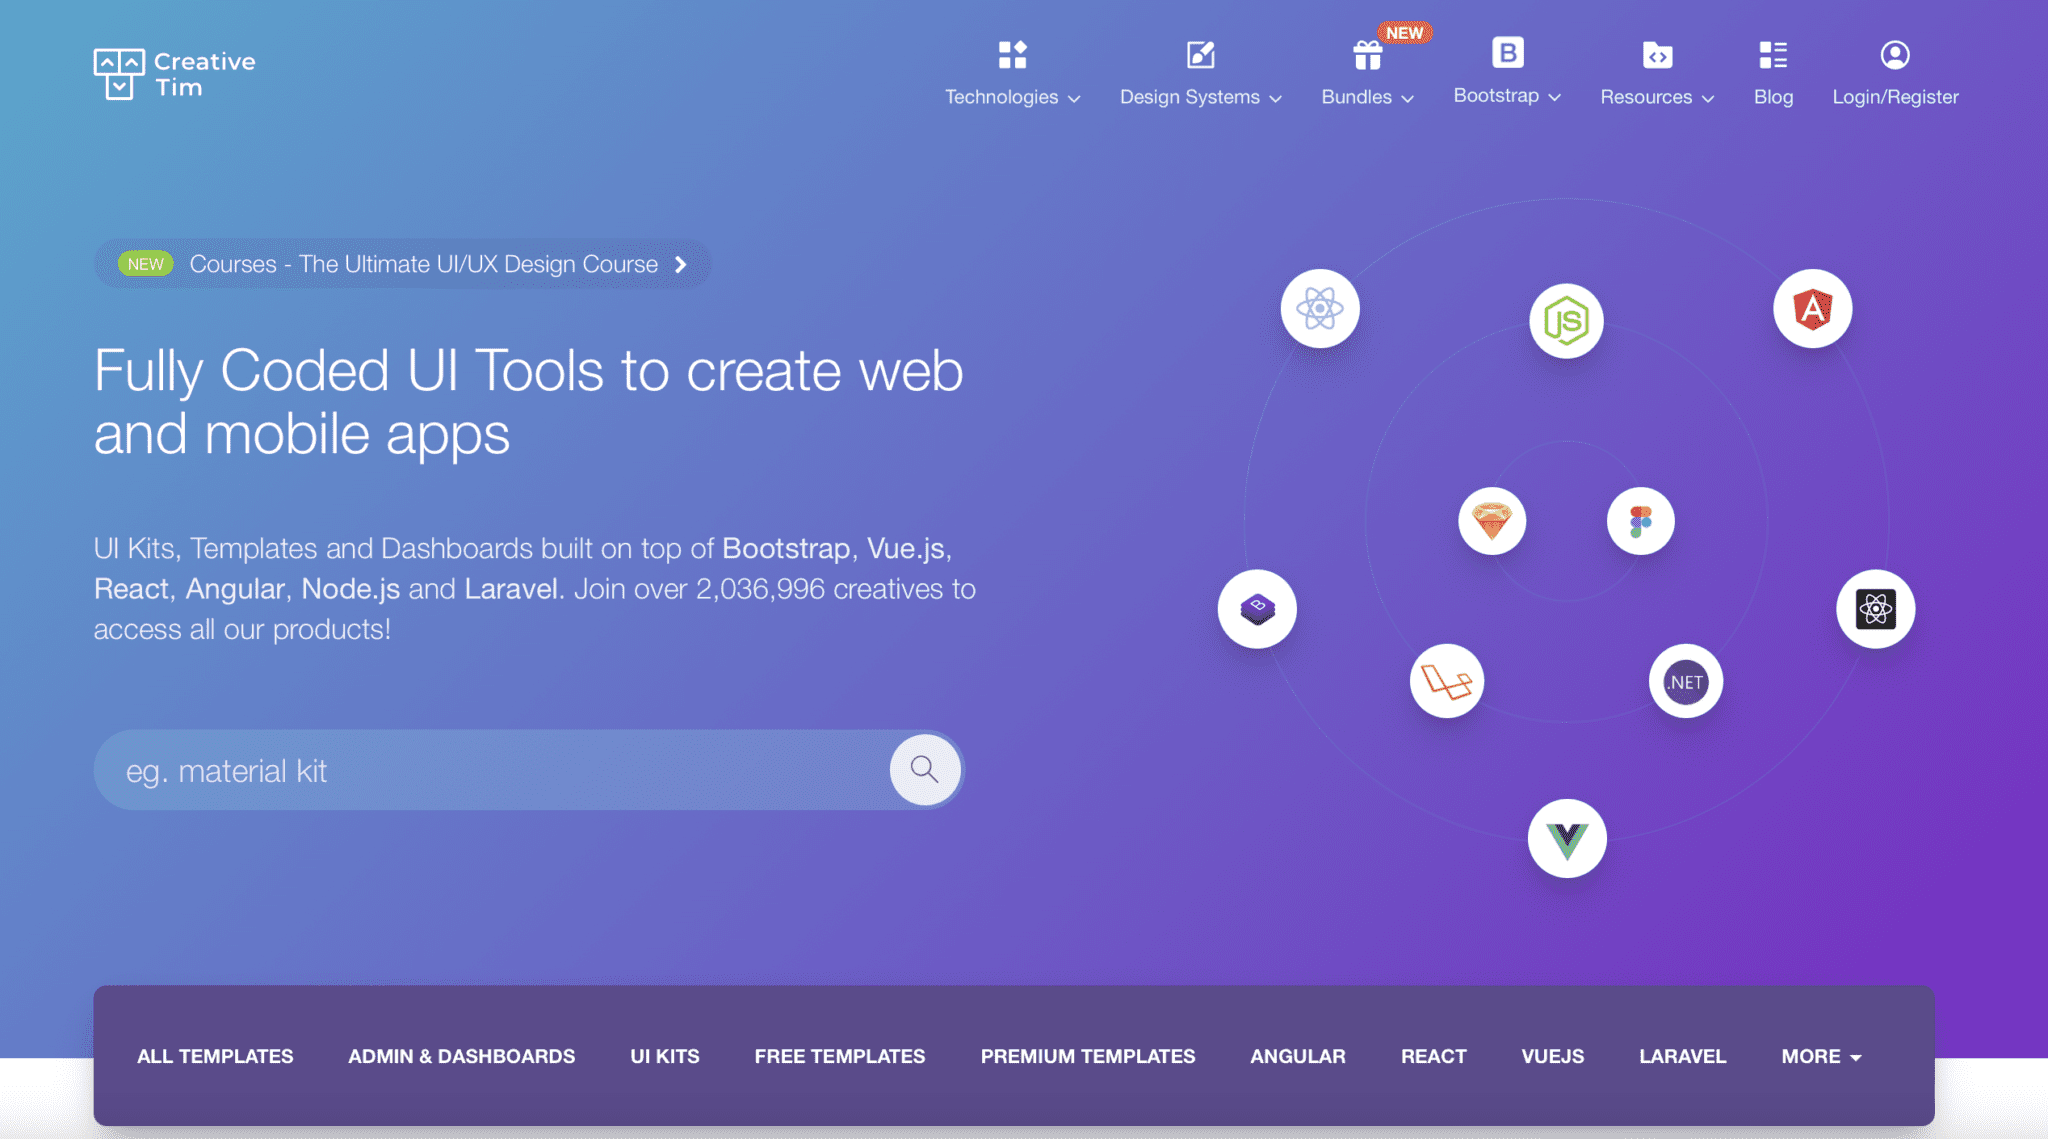Click the Bootstrap B icon

tap(1507, 52)
